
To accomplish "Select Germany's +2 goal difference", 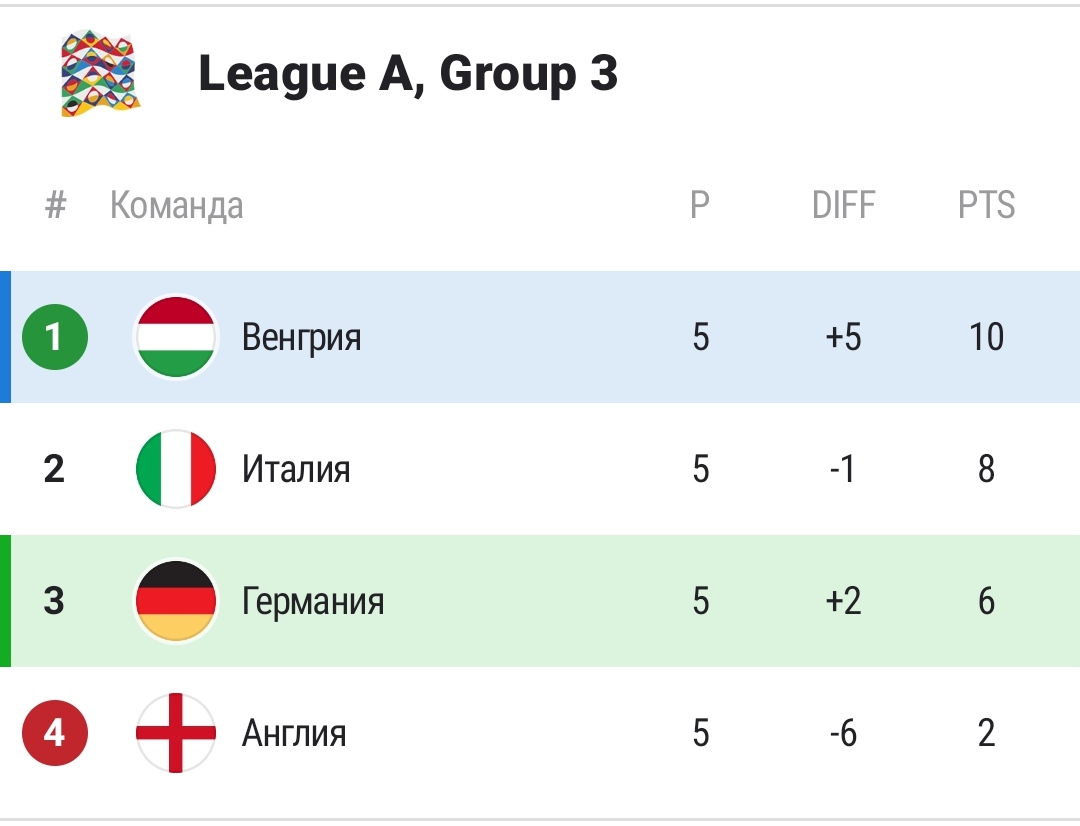I will (843, 601).
